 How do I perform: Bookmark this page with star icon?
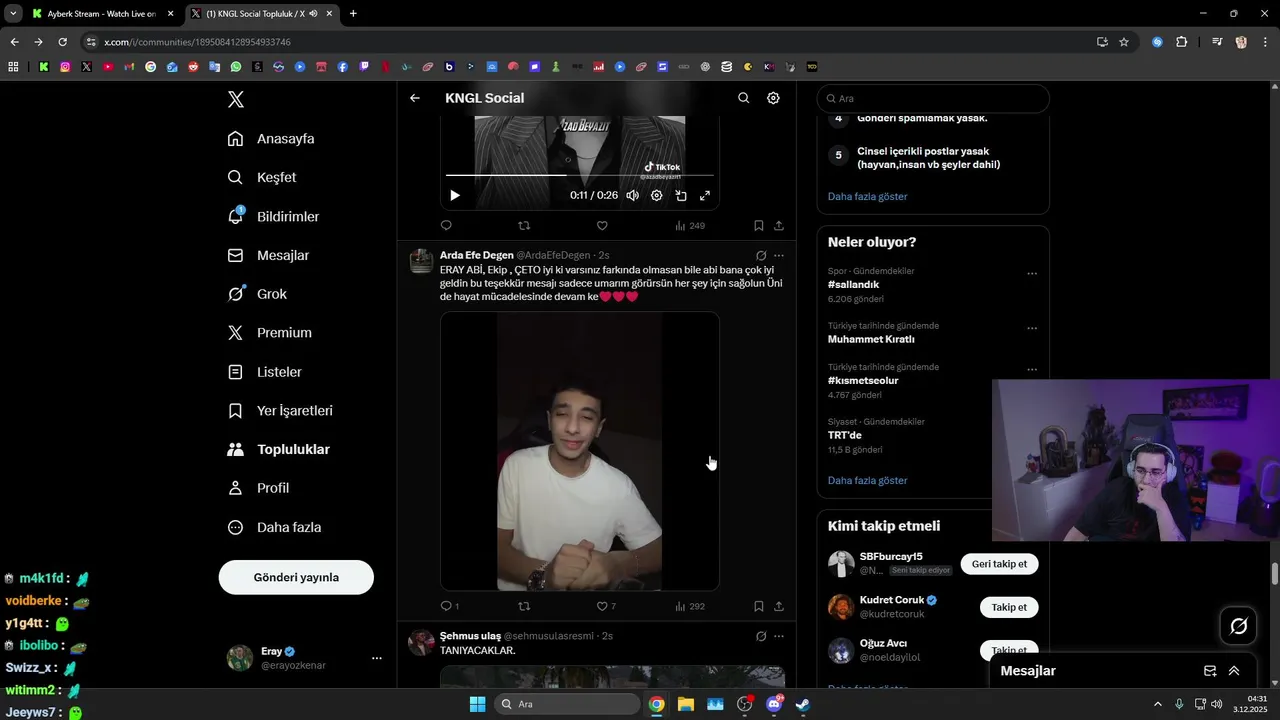pos(1124,42)
